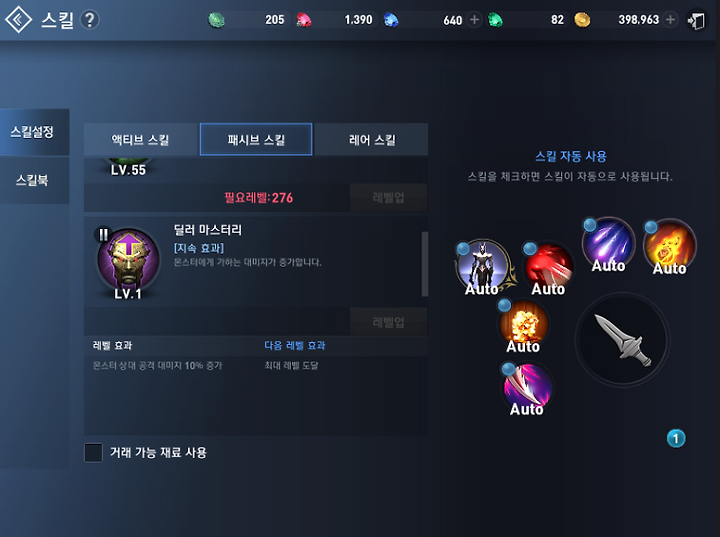Tap the exit door icon
The width and height of the screenshot is (720, 537).
[696, 21]
